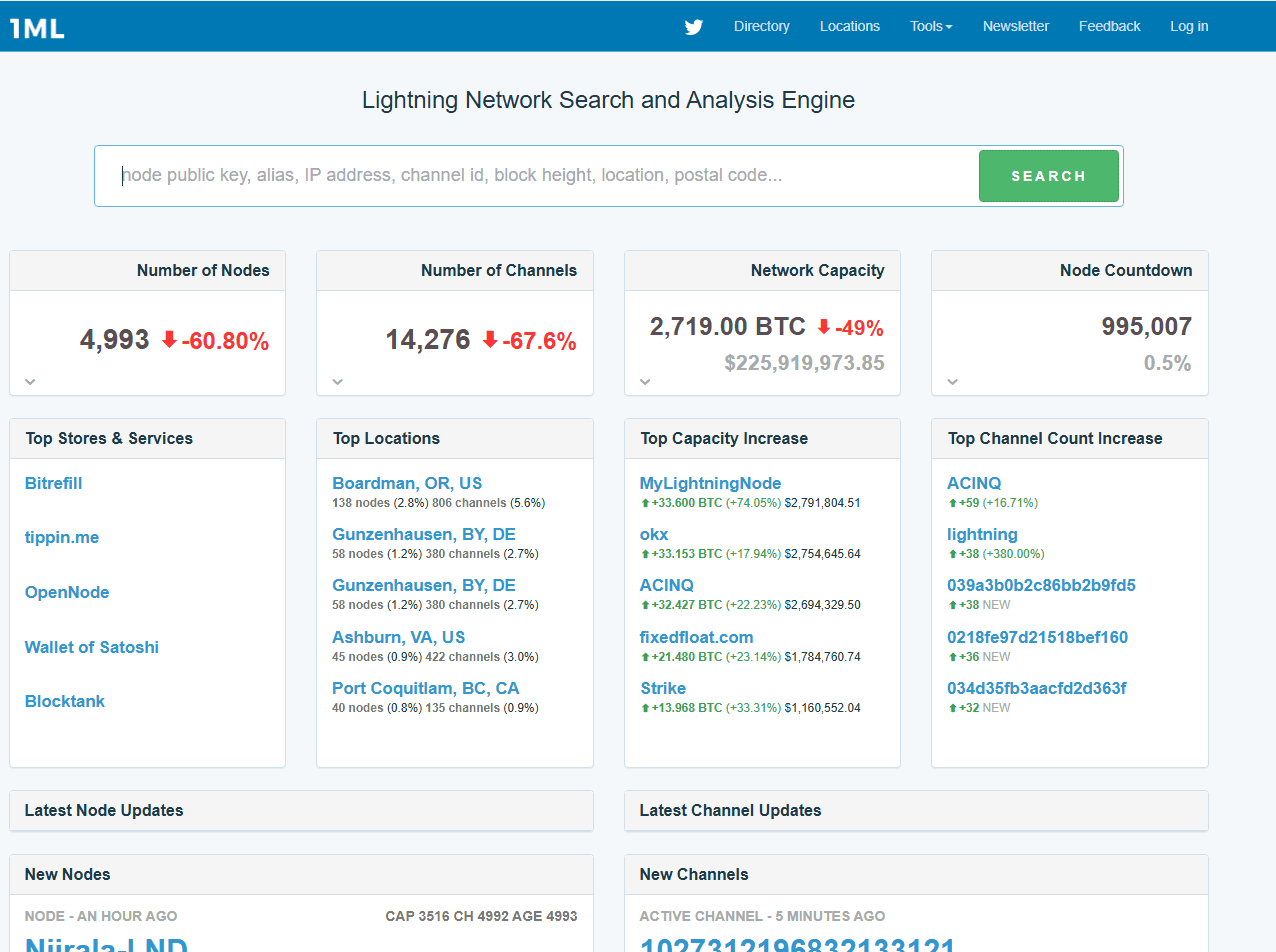Open the Locations menu item
1276x952 pixels.
(x=849, y=26)
